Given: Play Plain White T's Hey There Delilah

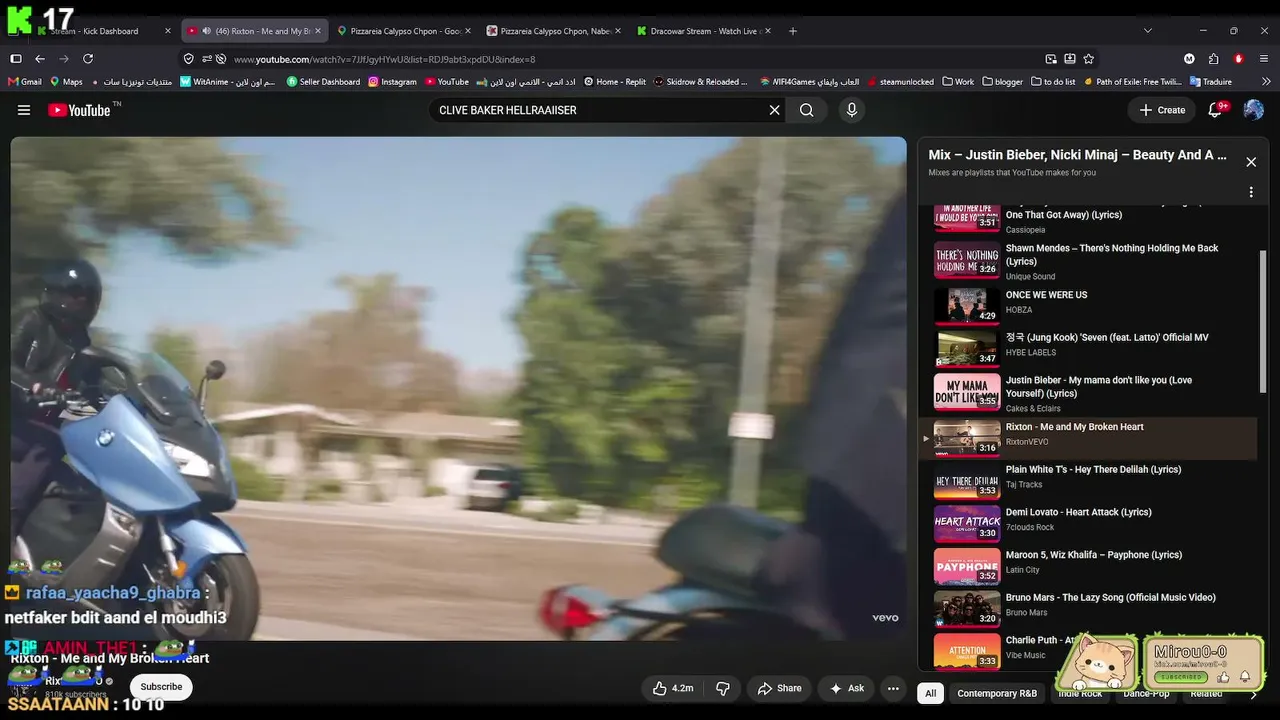Looking at the screenshot, I should (x=1088, y=479).
